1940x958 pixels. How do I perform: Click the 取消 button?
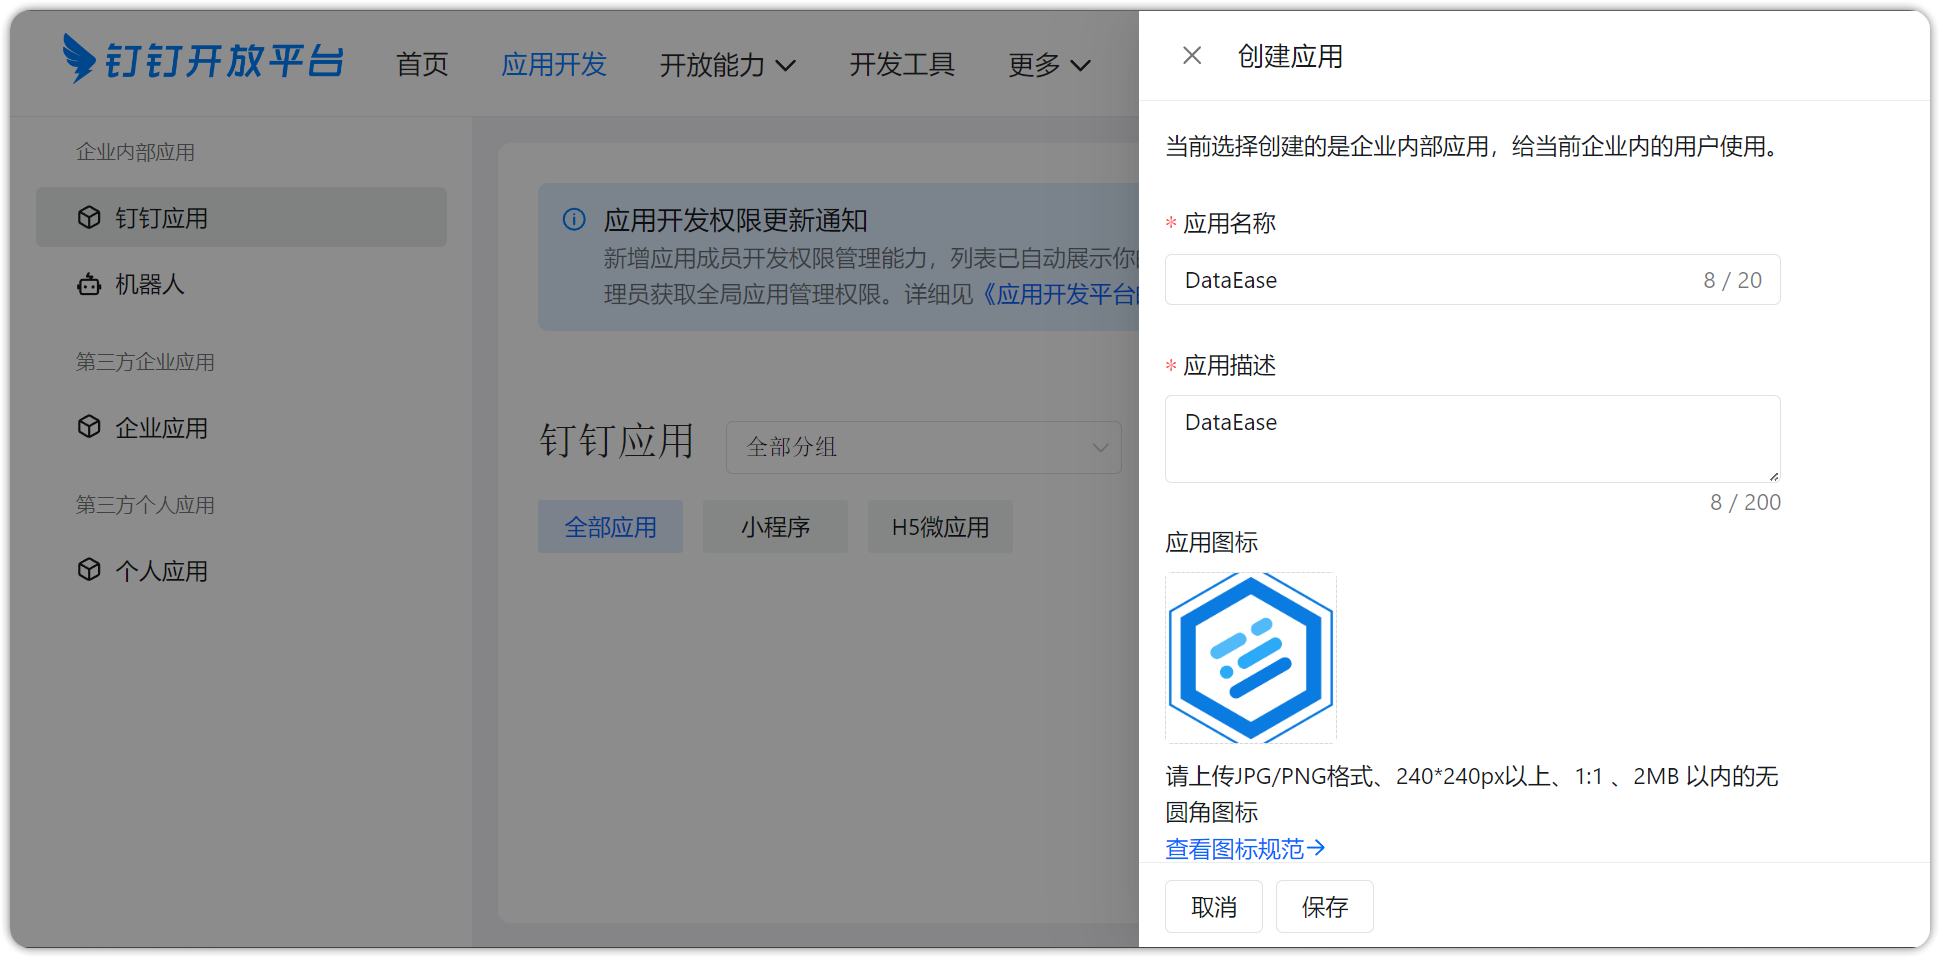tap(1213, 907)
